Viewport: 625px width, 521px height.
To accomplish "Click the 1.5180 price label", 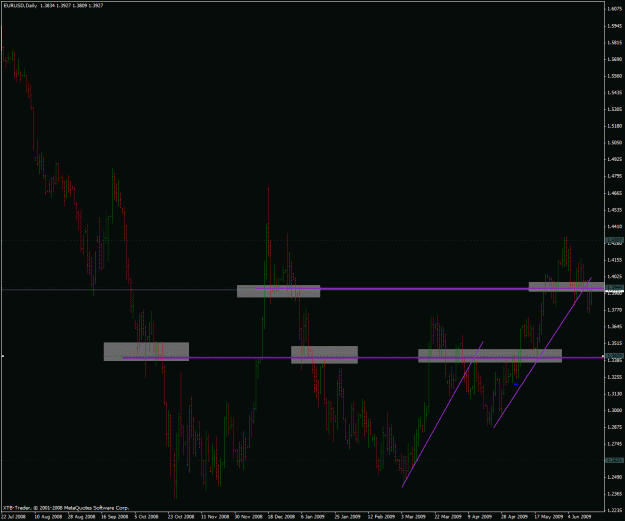I will tap(614, 126).
